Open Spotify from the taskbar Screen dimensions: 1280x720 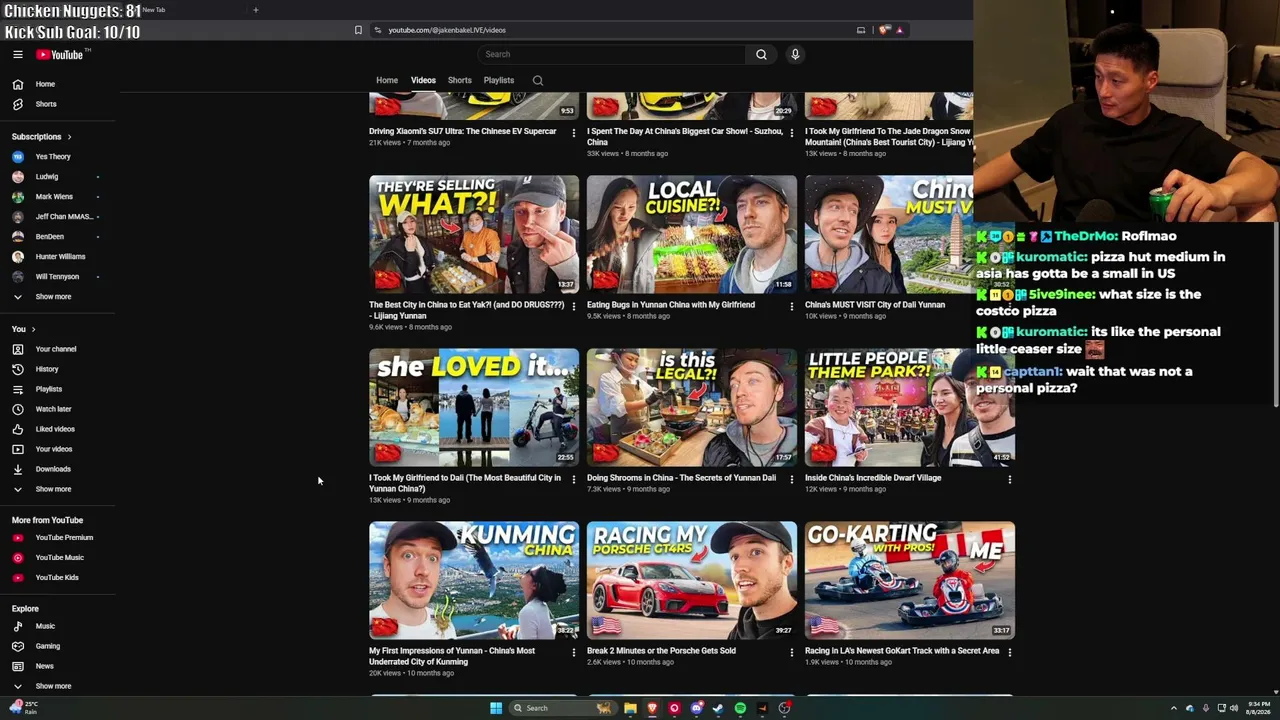coord(740,708)
